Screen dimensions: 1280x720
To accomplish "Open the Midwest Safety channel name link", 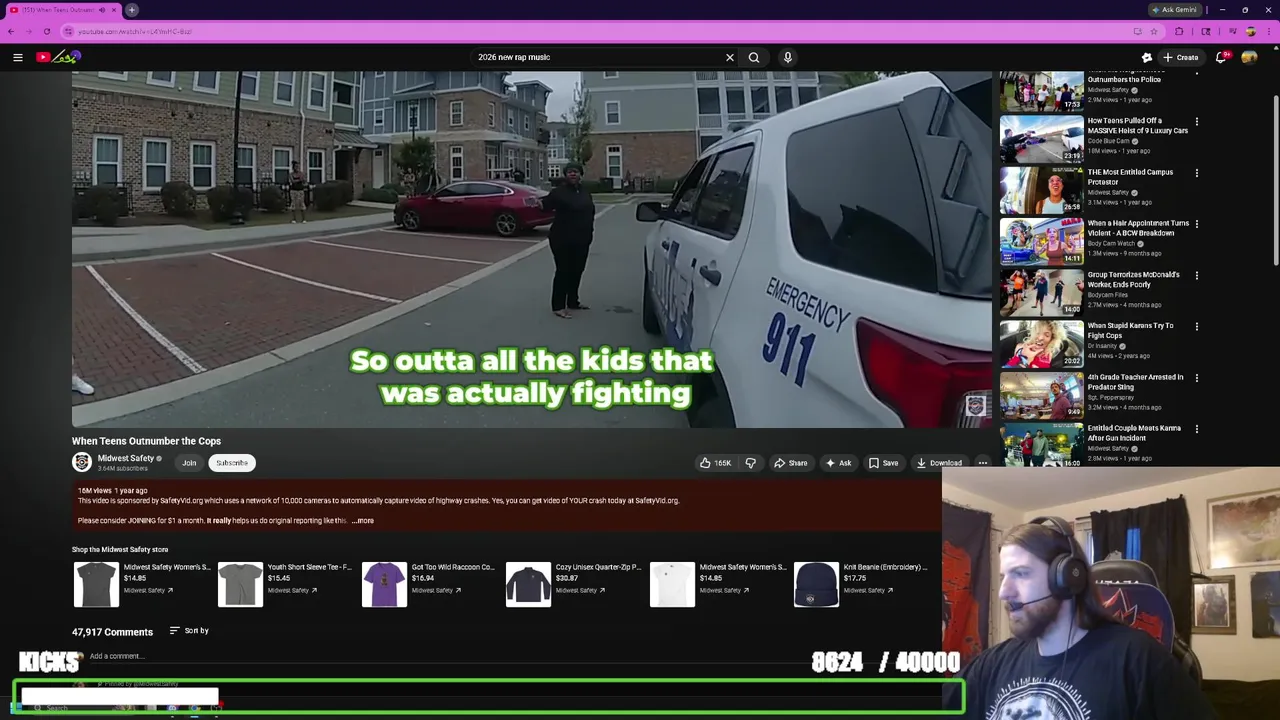I will (x=126, y=458).
